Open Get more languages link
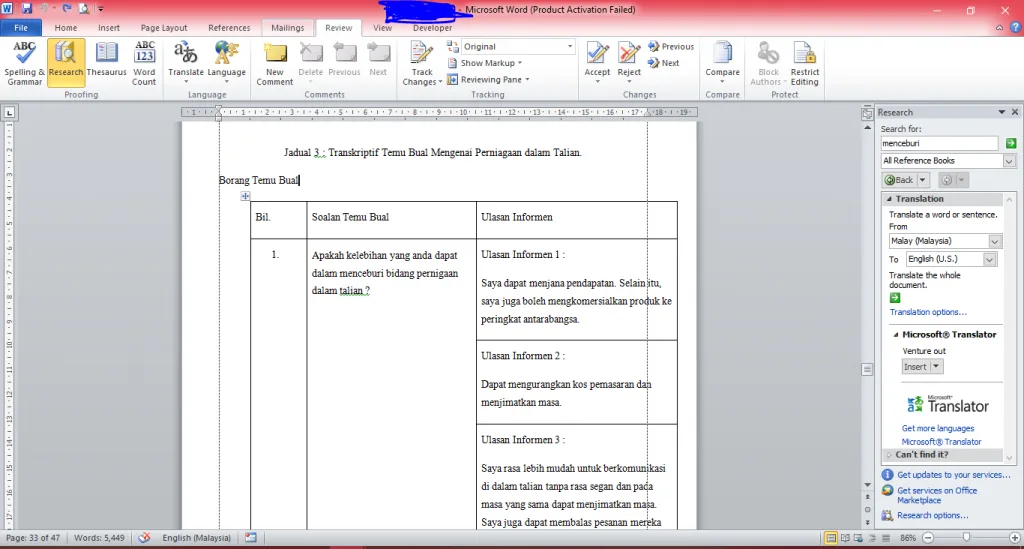The image size is (1024, 549). (x=938, y=428)
